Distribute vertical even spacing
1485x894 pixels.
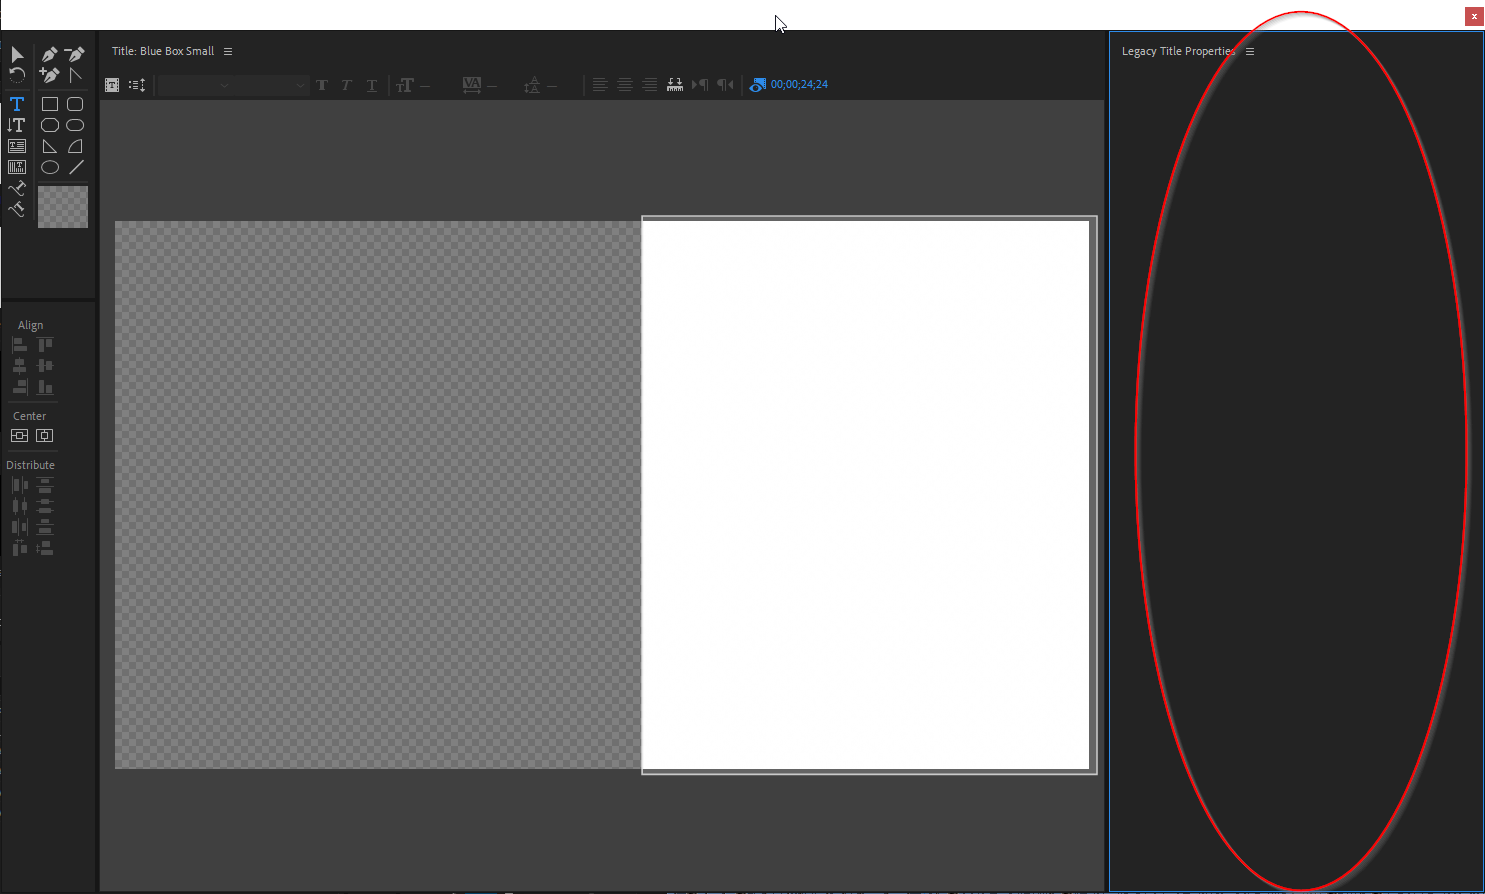45,548
